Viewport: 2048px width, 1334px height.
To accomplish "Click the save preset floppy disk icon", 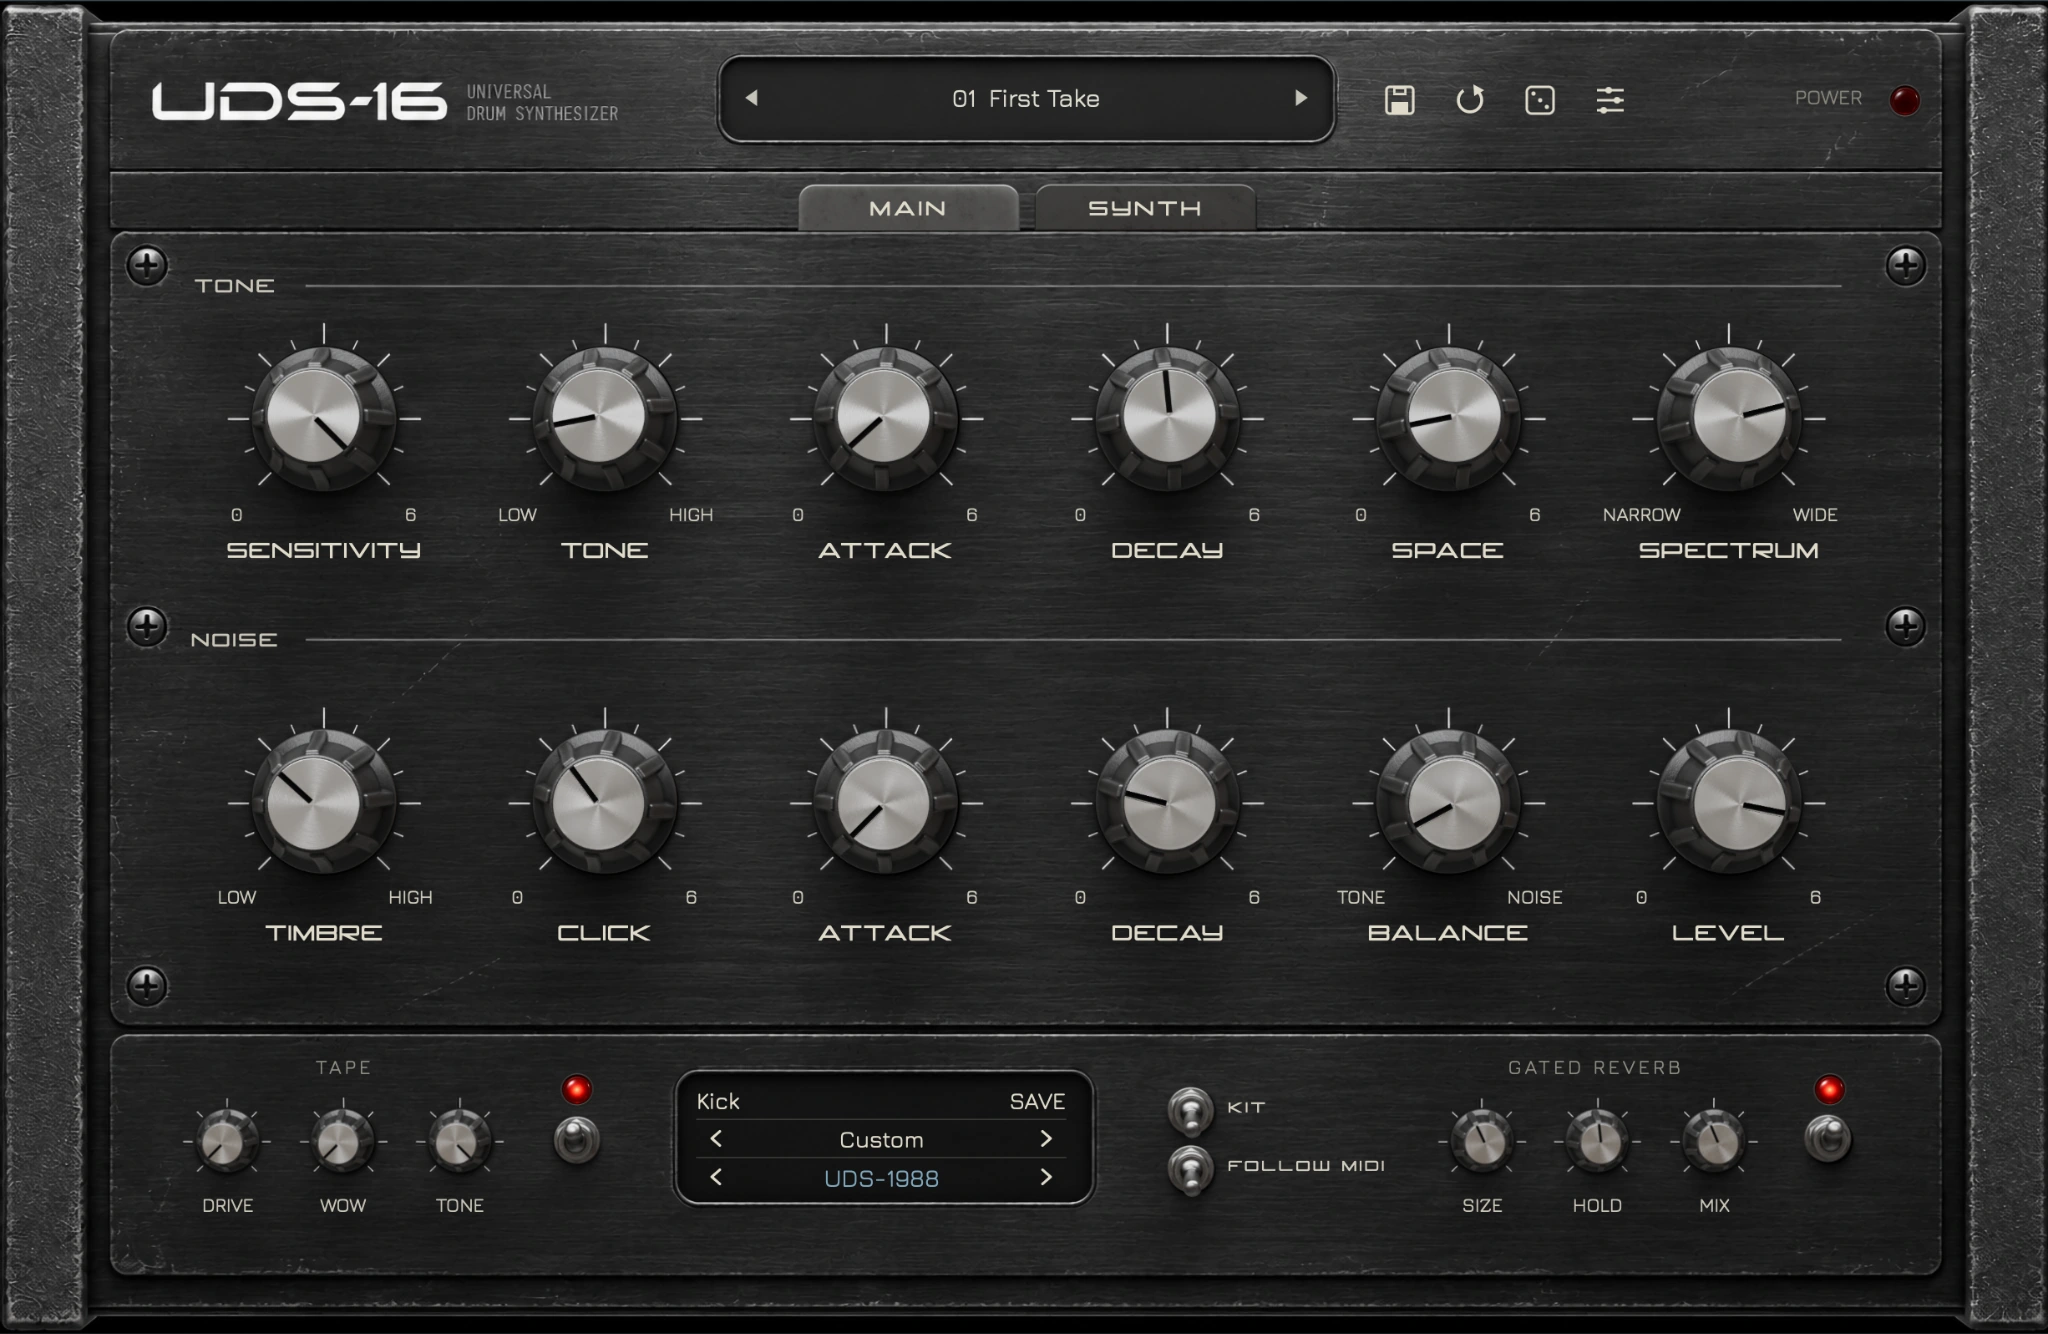I will tap(1399, 100).
